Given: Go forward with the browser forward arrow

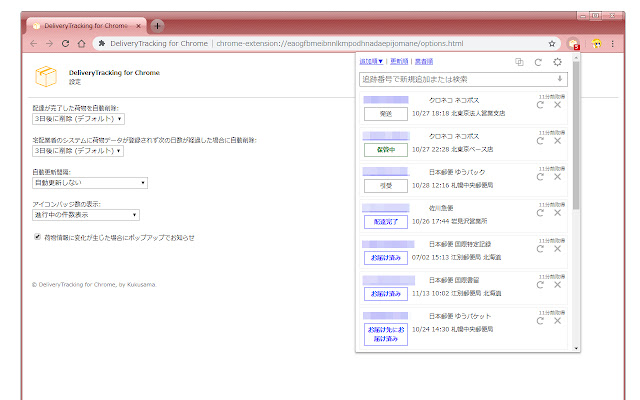Looking at the screenshot, I should [x=49, y=43].
